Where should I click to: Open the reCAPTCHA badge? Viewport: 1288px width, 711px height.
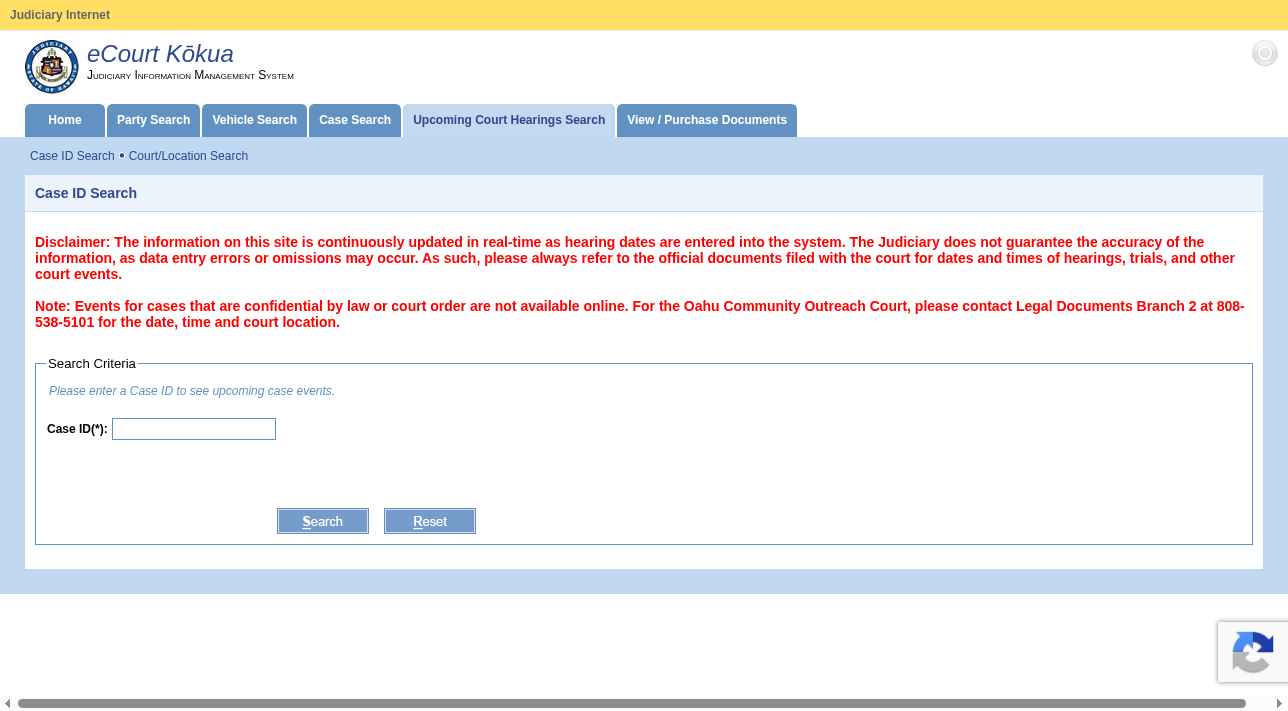1253,652
